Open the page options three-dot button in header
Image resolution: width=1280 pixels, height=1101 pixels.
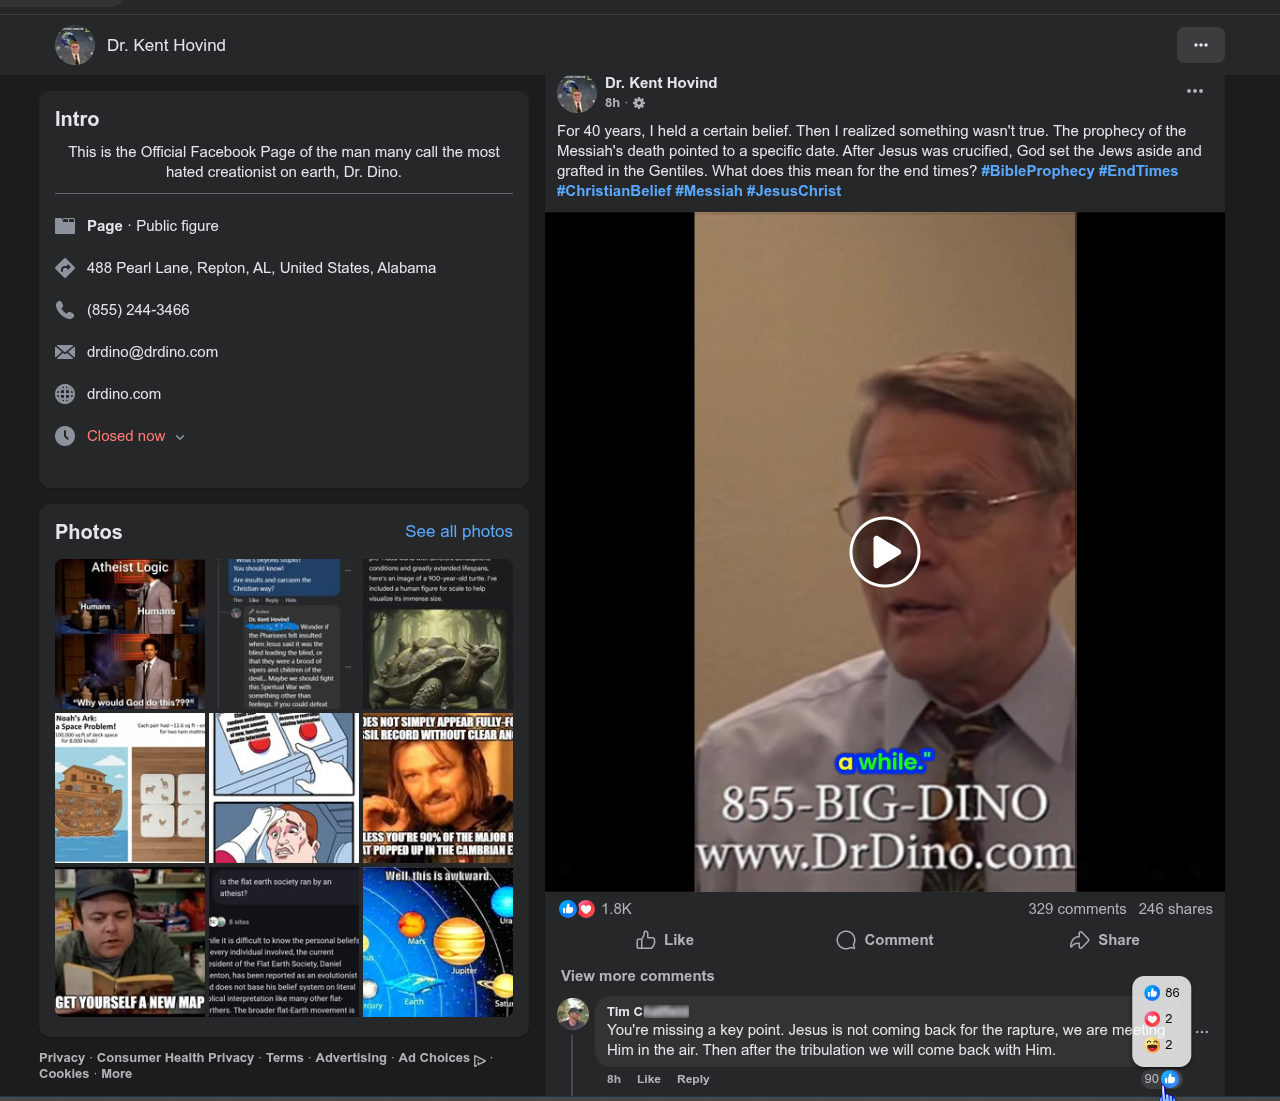tap(1200, 45)
